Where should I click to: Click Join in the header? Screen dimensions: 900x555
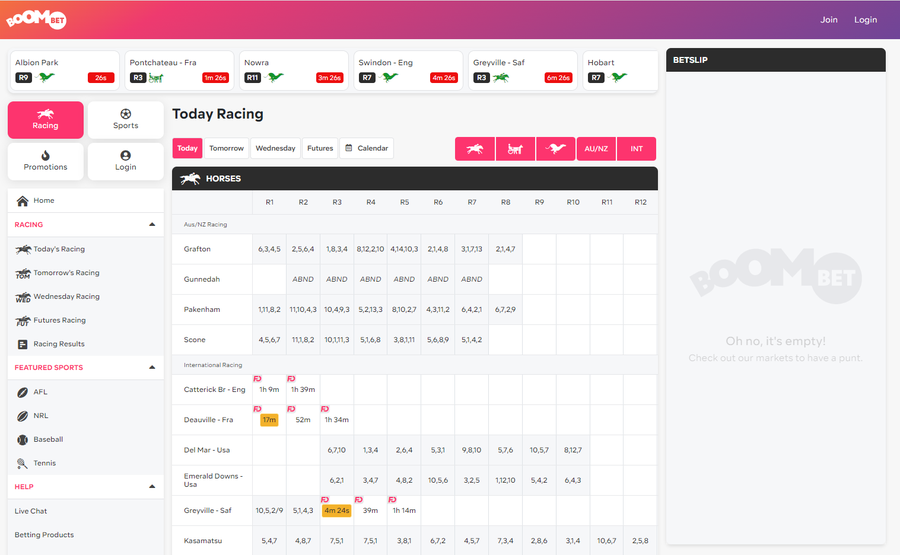click(x=828, y=20)
